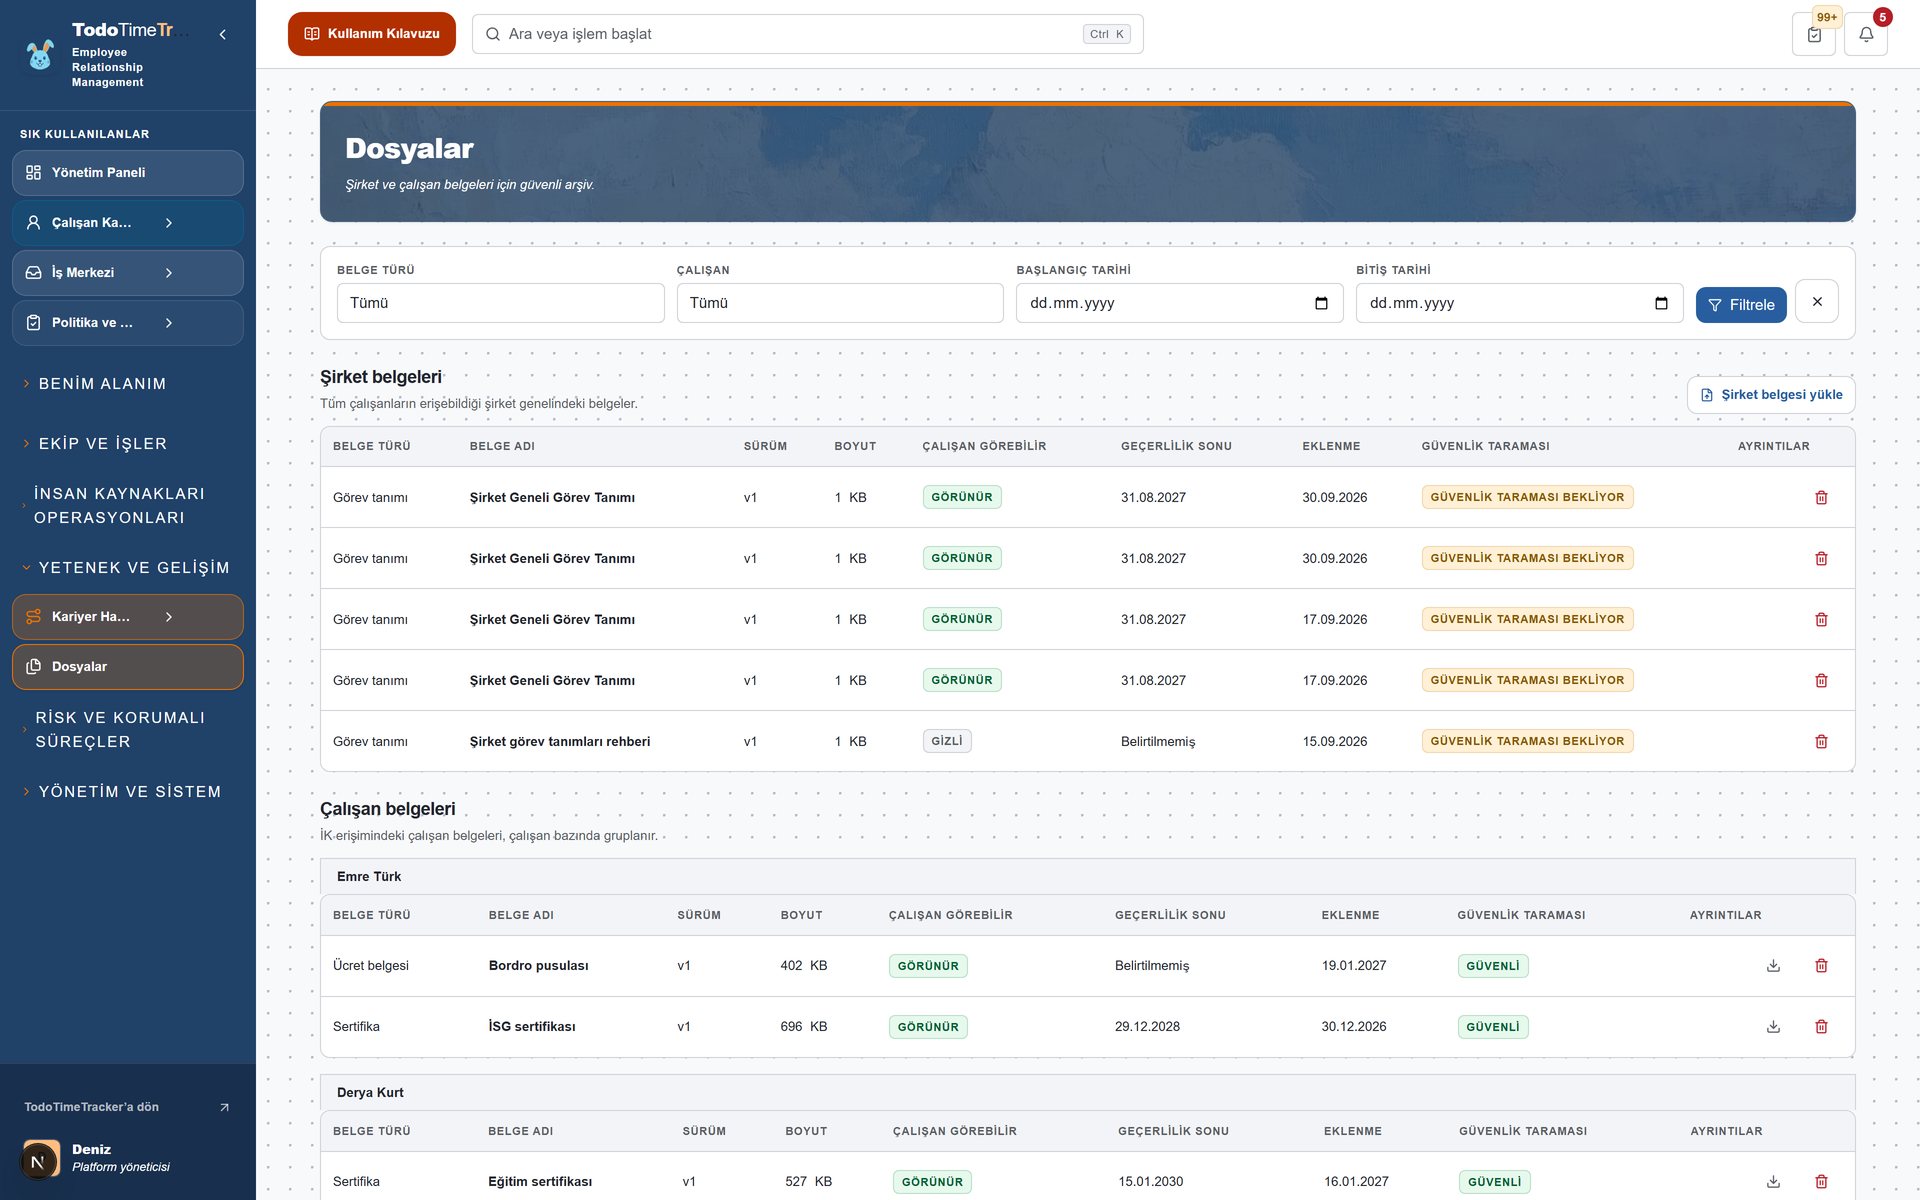Click Şirket belgesi yükle button
Image resolution: width=1920 pixels, height=1200 pixels.
tap(1771, 395)
